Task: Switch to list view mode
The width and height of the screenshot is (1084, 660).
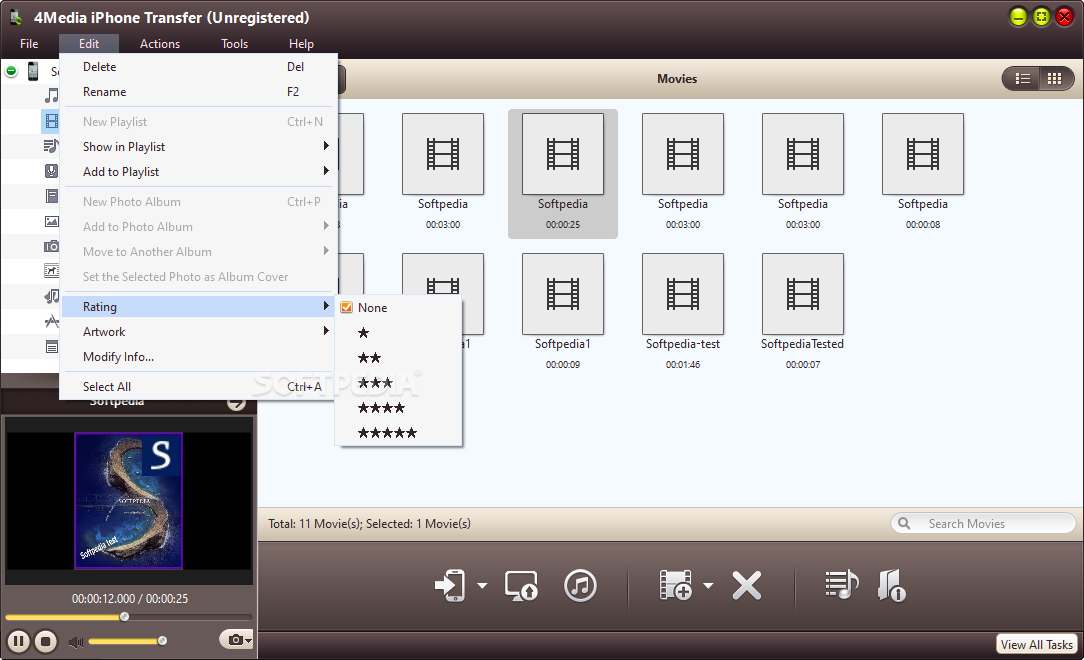Action: [1022, 79]
